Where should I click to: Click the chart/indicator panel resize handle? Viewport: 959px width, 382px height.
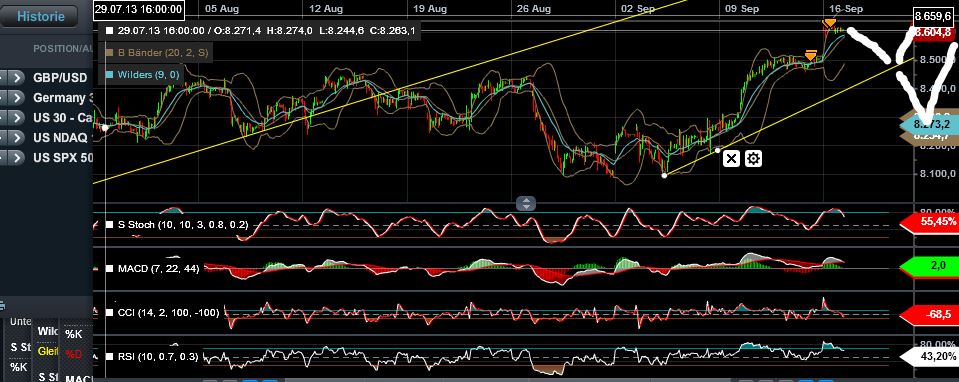(x=526, y=204)
